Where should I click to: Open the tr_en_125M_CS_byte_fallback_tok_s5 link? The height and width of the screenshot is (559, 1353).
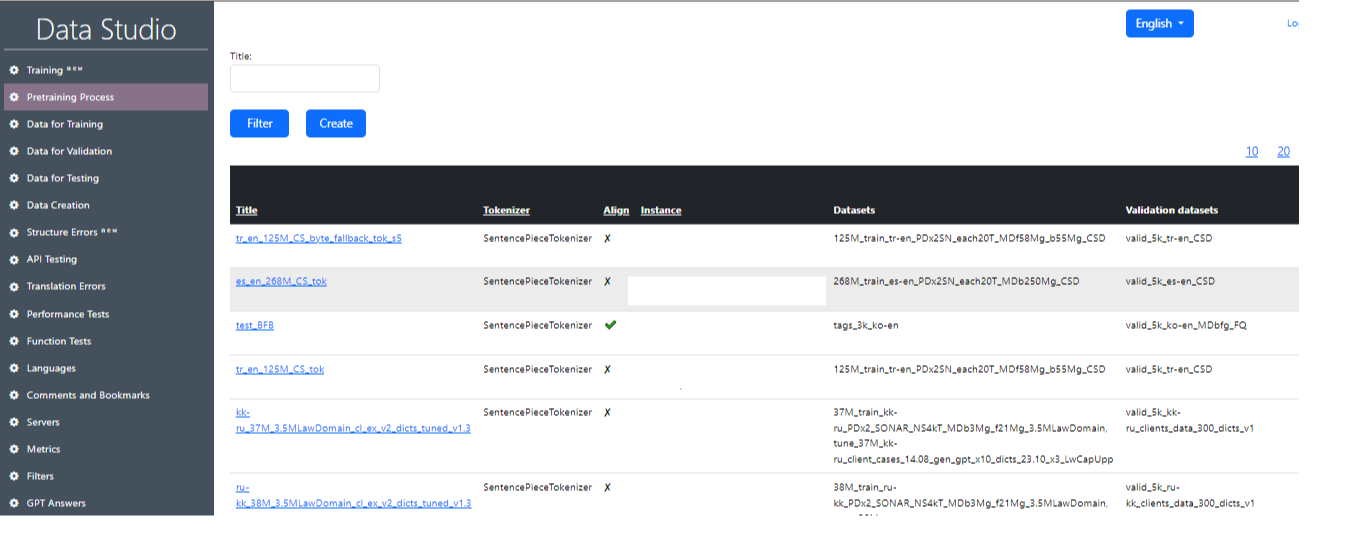click(318, 238)
